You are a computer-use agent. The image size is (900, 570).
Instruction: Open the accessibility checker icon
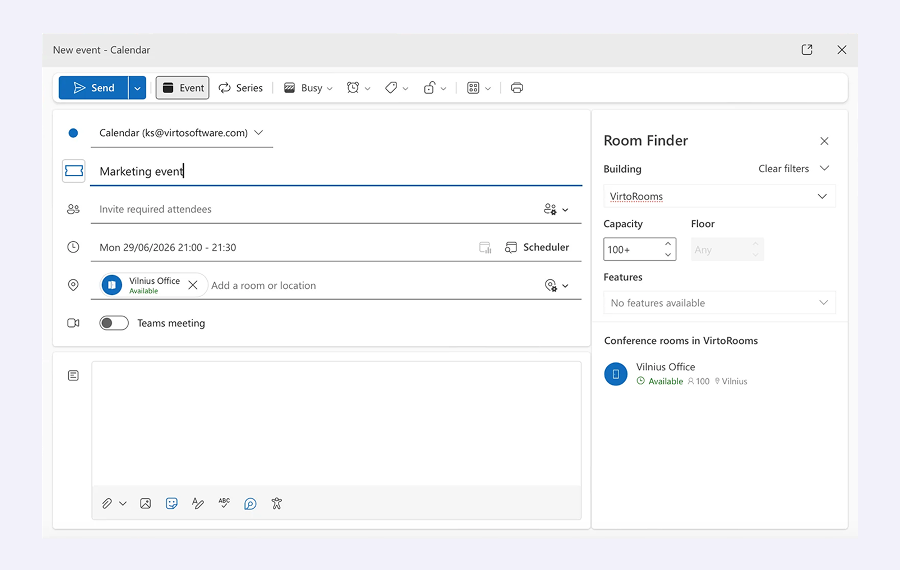pyautogui.click(x=277, y=503)
